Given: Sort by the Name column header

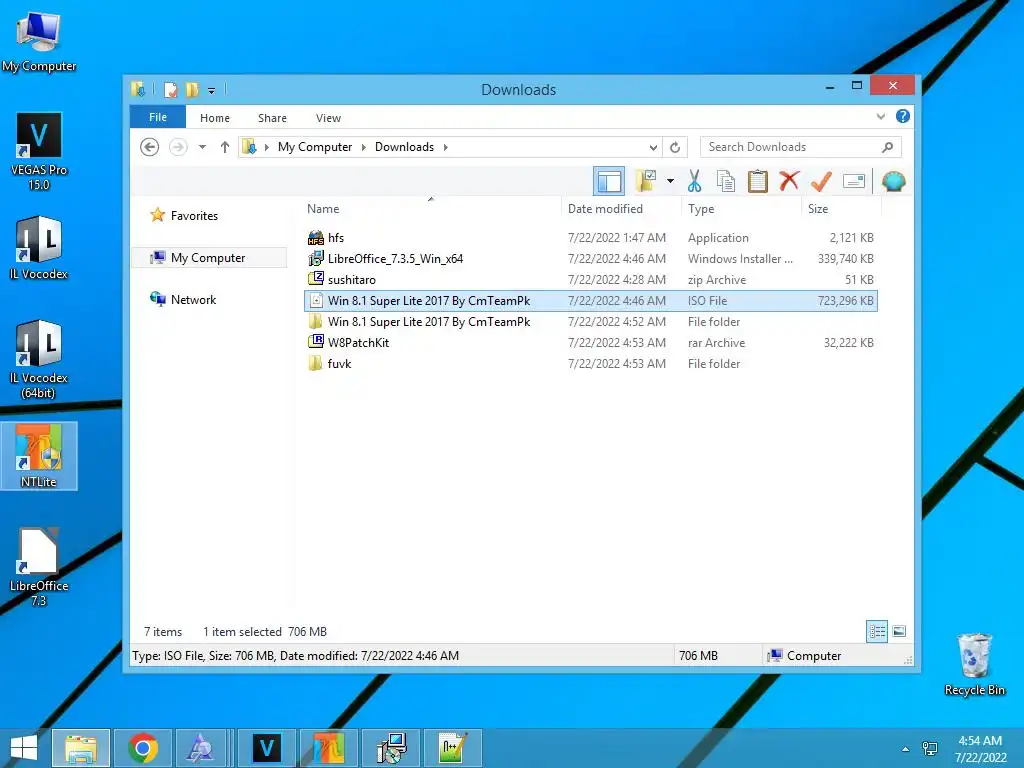Looking at the screenshot, I should (431, 209).
